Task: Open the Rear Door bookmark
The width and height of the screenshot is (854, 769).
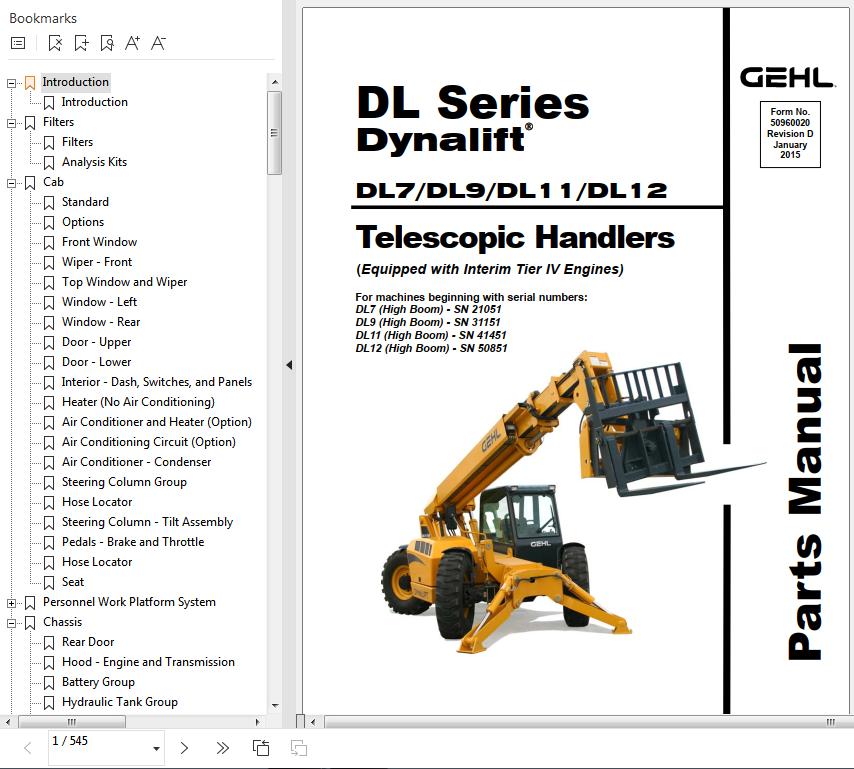Action: [88, 642]
